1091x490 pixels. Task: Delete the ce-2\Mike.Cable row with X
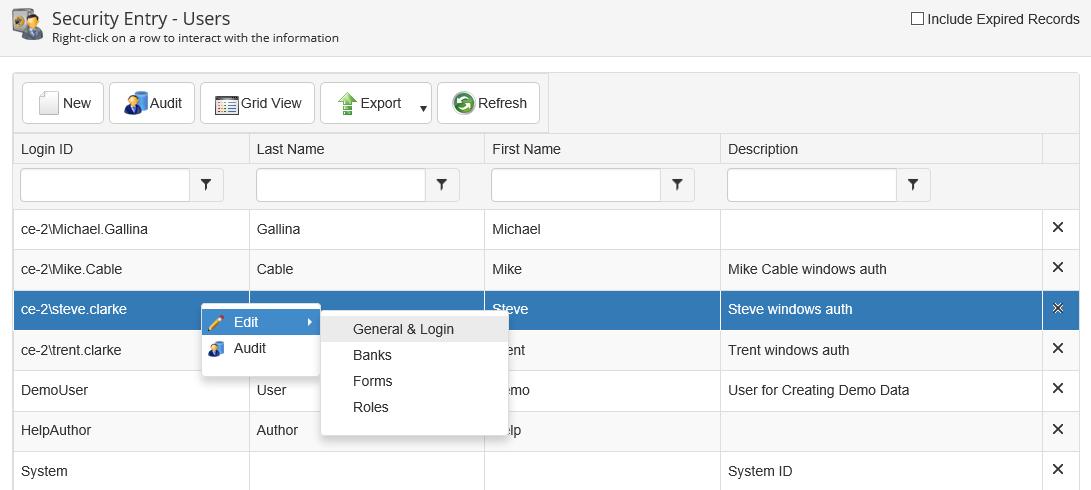point(1057,268)
